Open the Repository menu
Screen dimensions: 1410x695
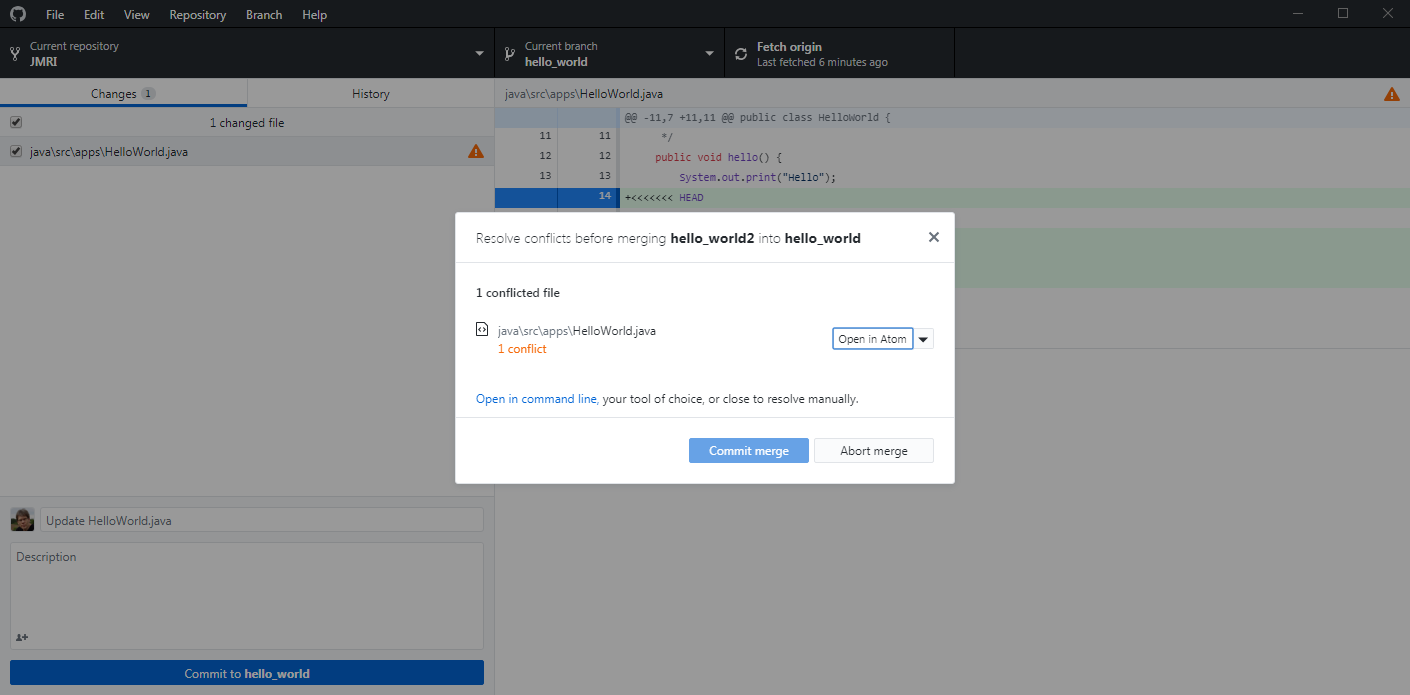(197, 15)
